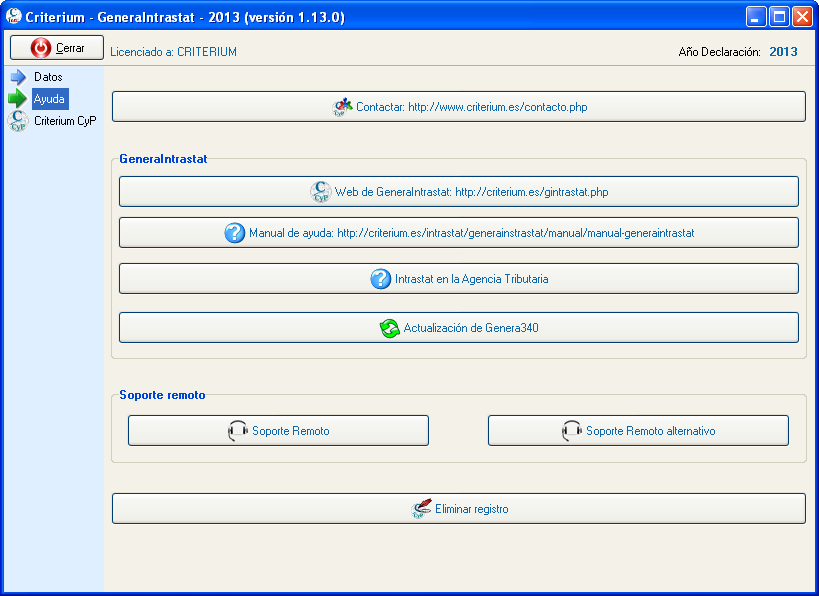The width and height of the screenshot is (819, 596).
Task: Click the 2013 Año Declaración value
Action: pyautogui.click(x=783, y=52)
